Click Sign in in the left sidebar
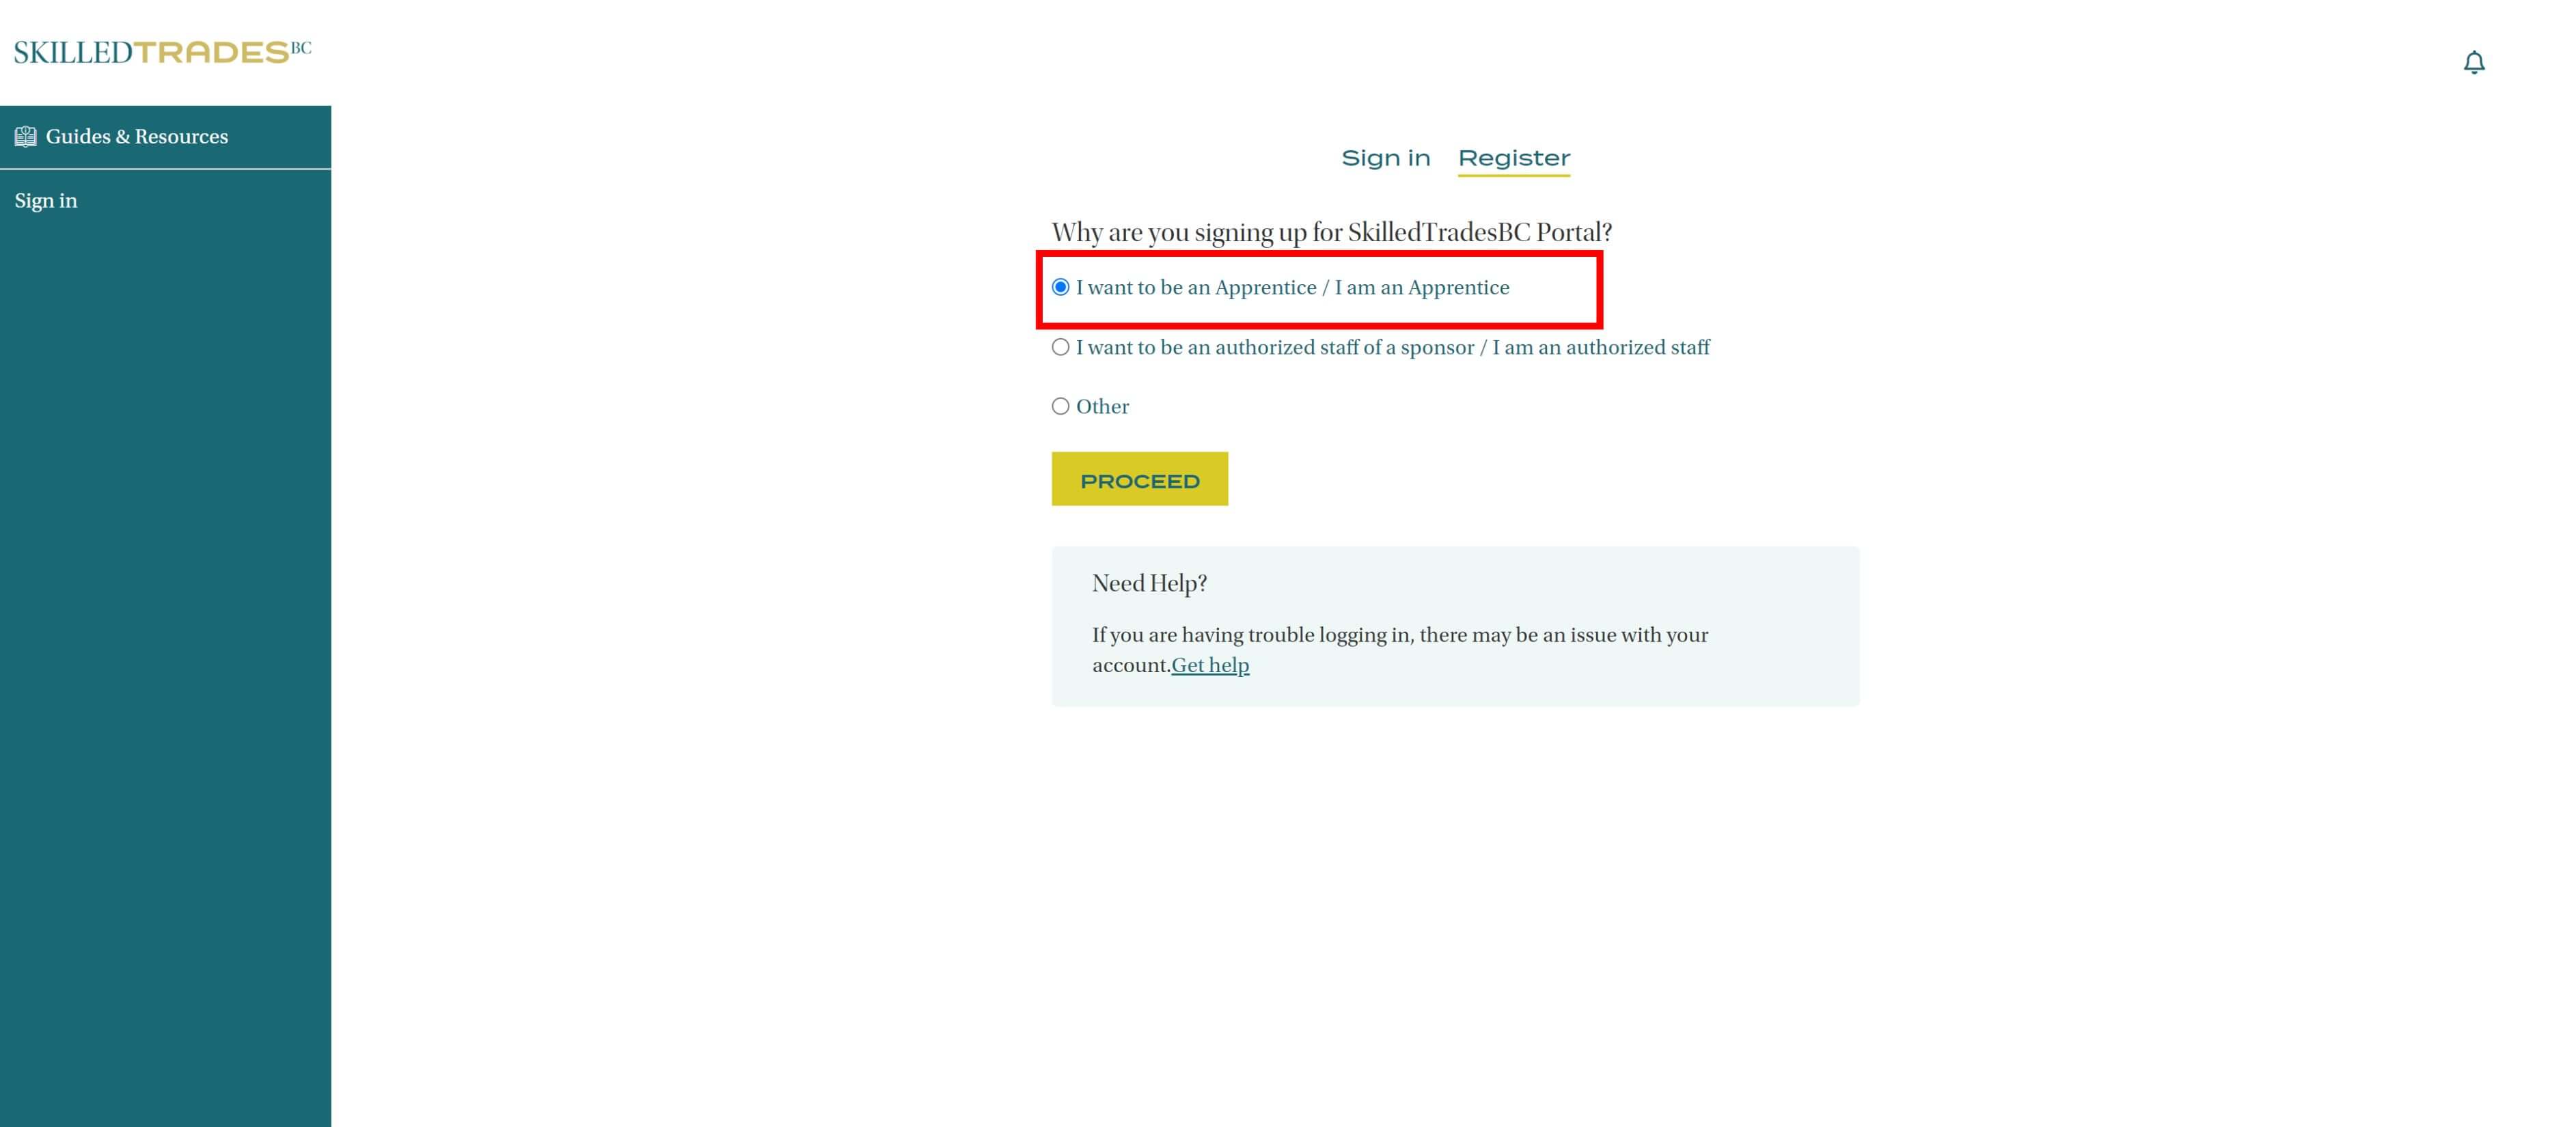Viewport: 2576px width, 1127px height. click(46, 201)
